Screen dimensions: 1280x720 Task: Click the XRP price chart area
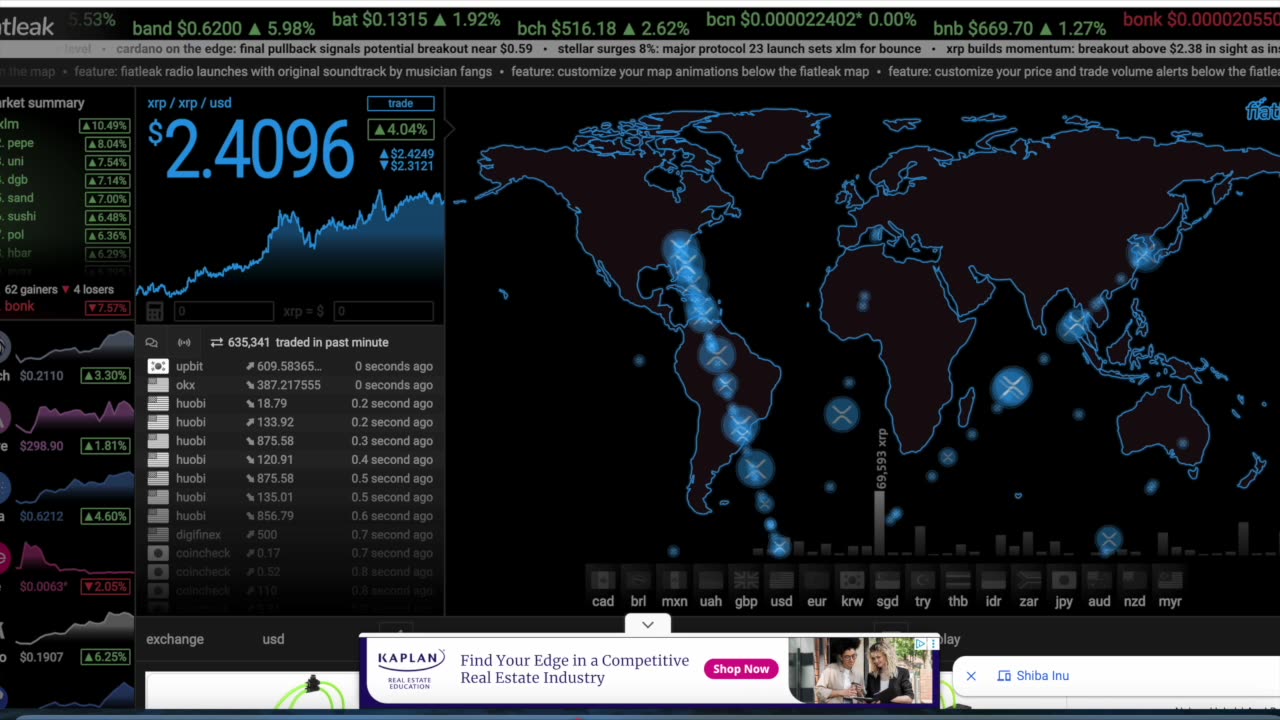[290, 245]
